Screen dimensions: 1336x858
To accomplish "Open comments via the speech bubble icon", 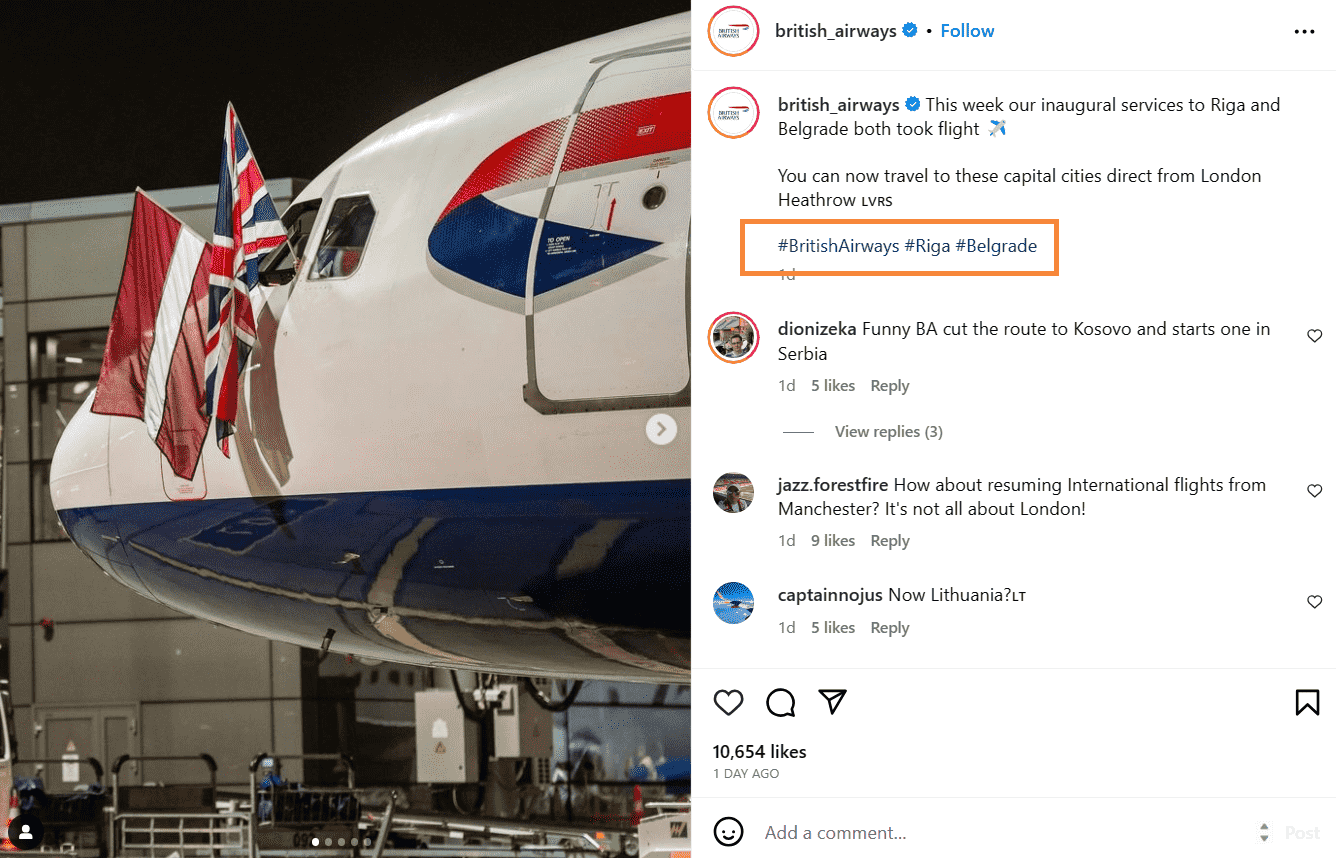I will tap(780, 702).
